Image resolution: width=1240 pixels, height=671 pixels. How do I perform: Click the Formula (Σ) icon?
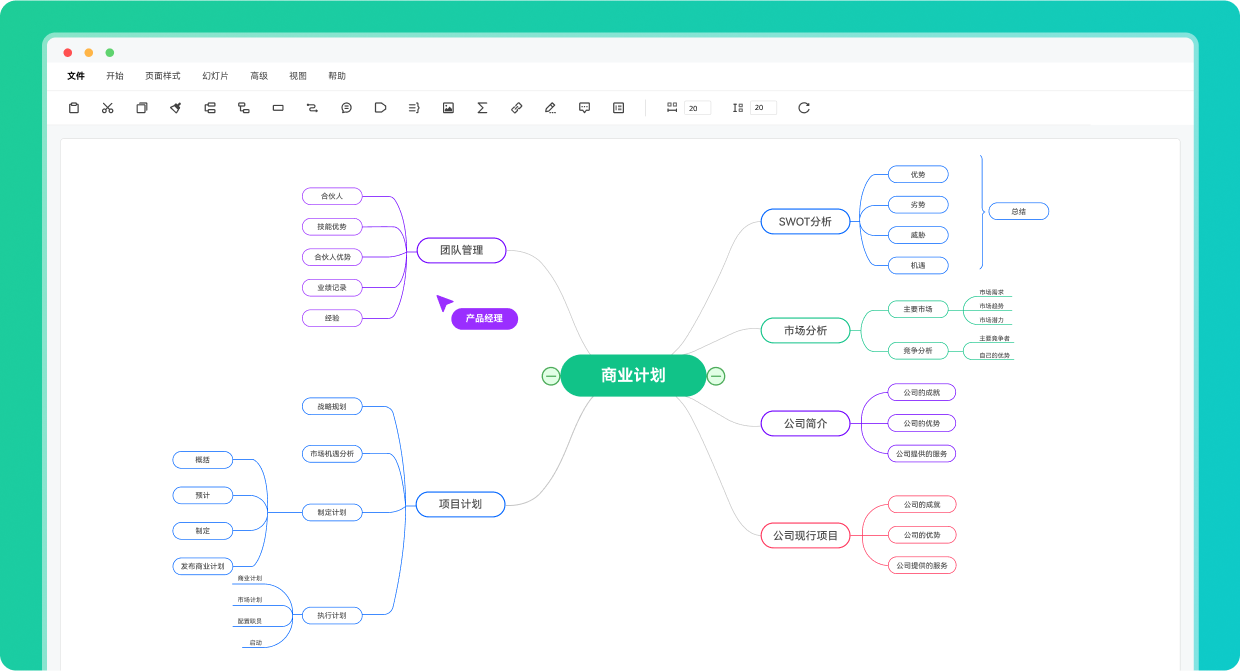[x=481, y=107]
